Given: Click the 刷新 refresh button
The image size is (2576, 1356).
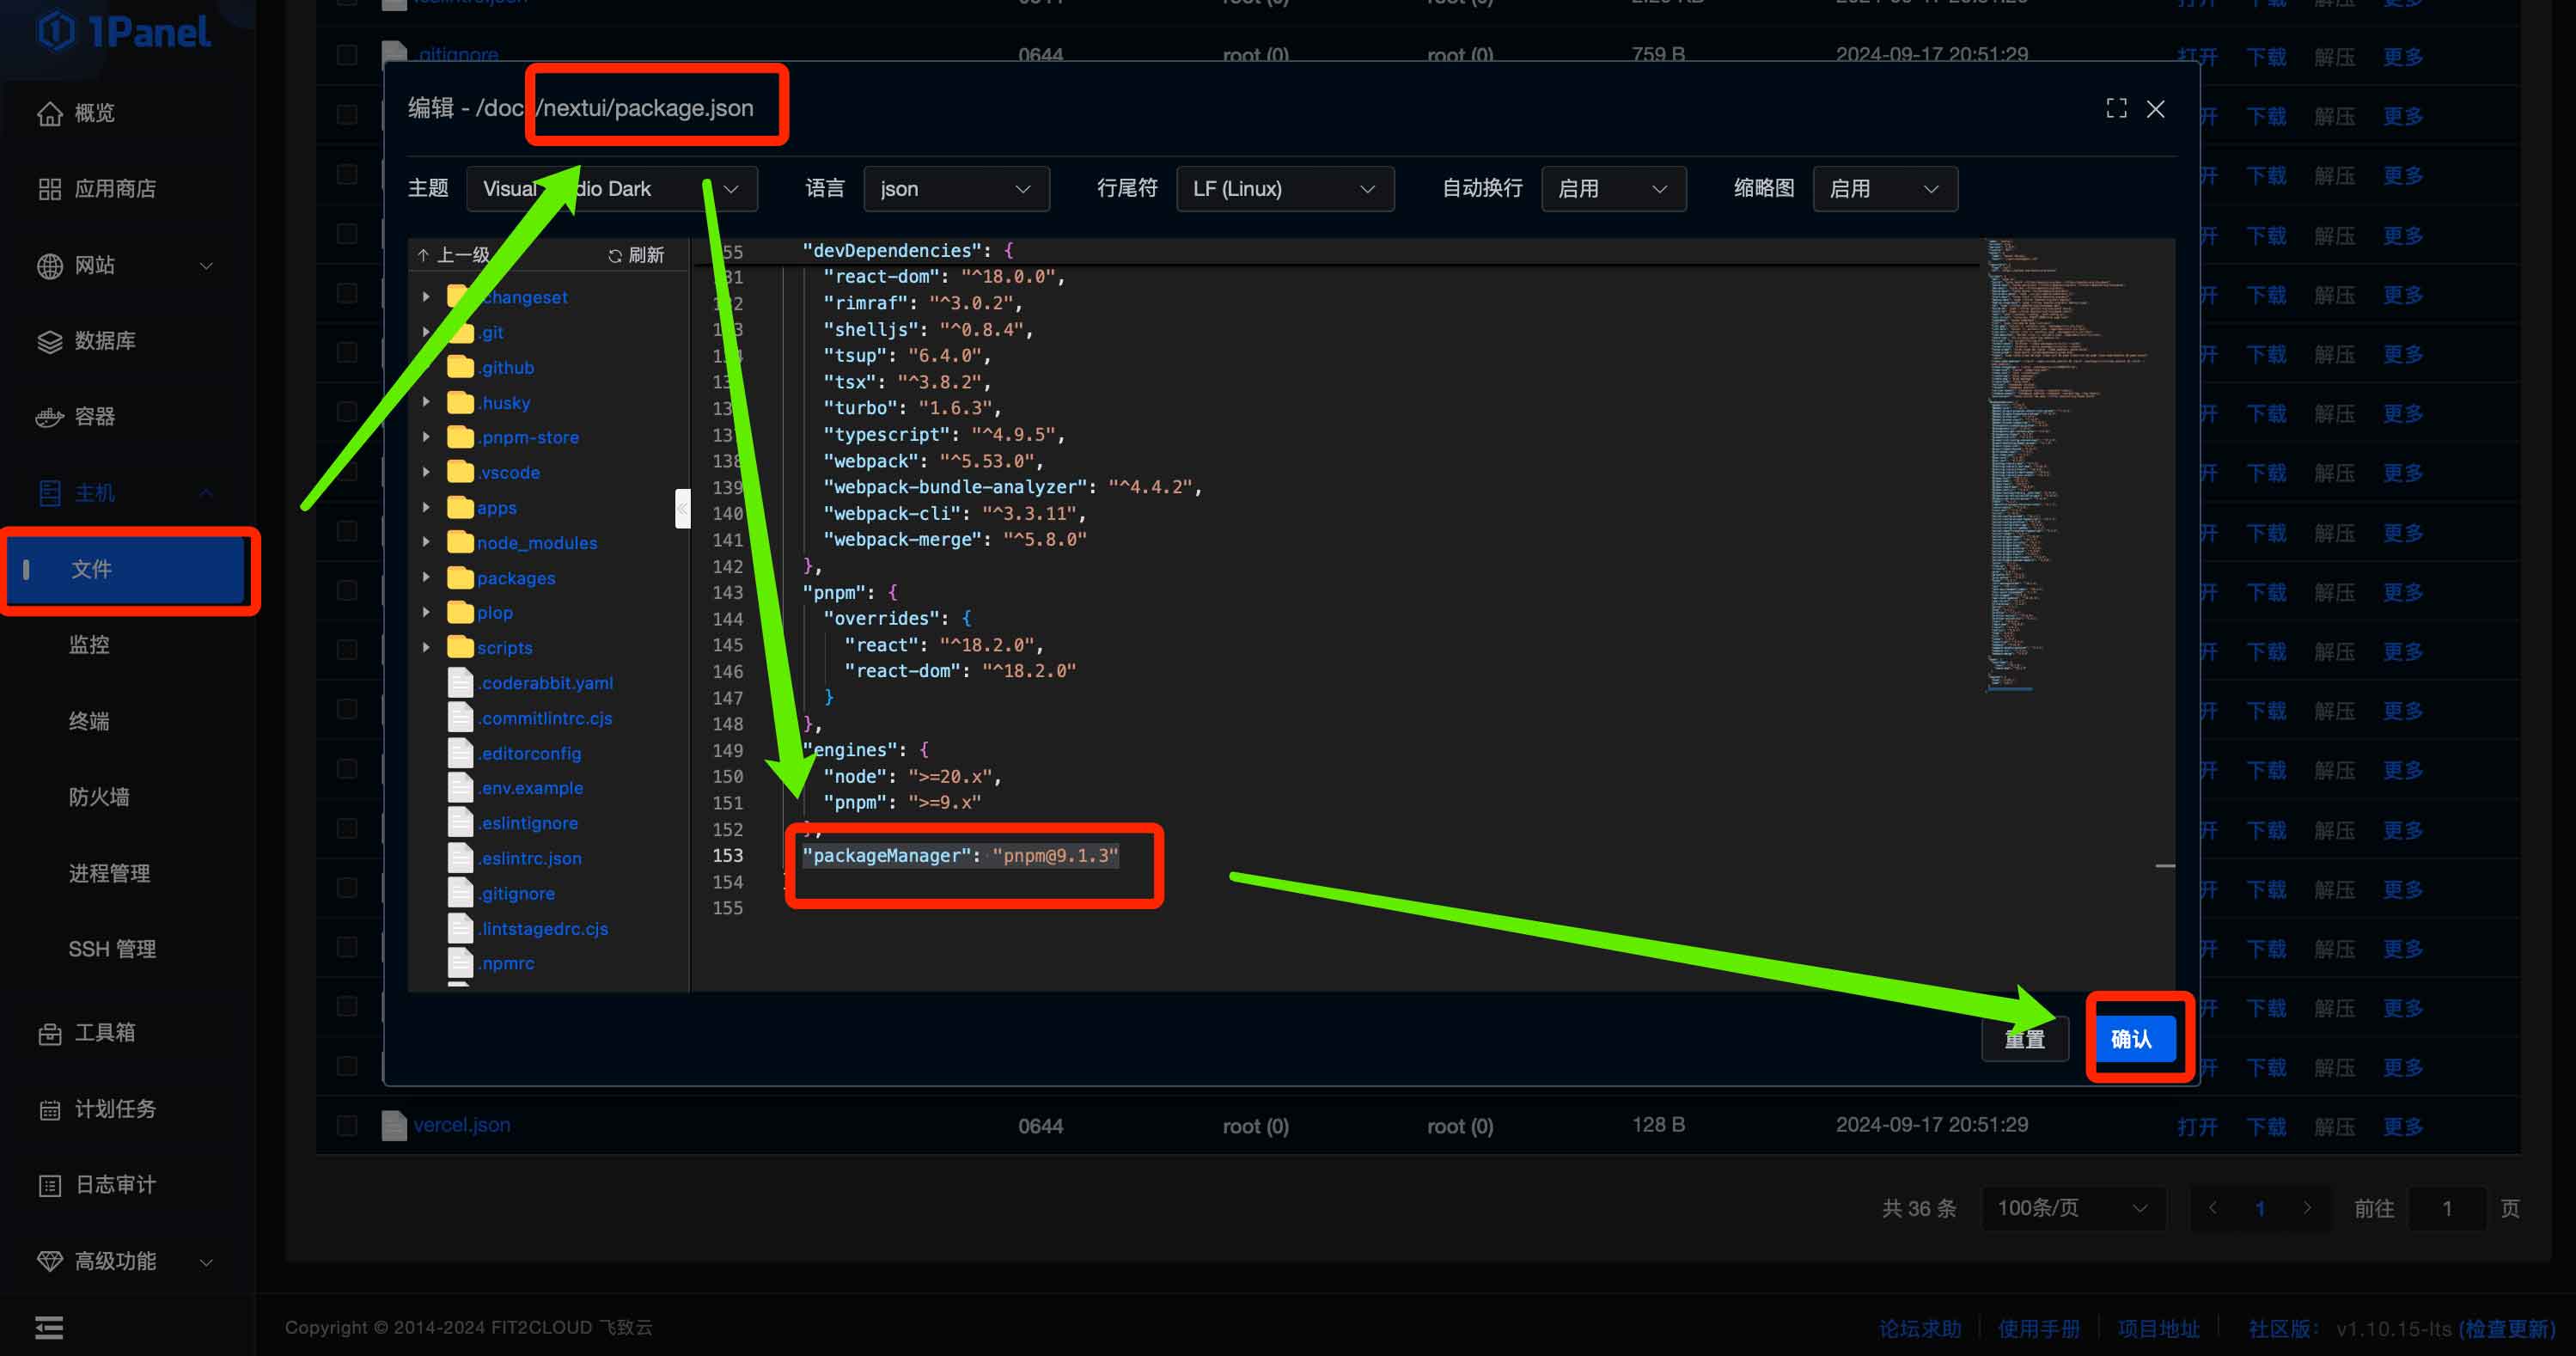Looking at the screenshot, I should (x=636, y=255).
